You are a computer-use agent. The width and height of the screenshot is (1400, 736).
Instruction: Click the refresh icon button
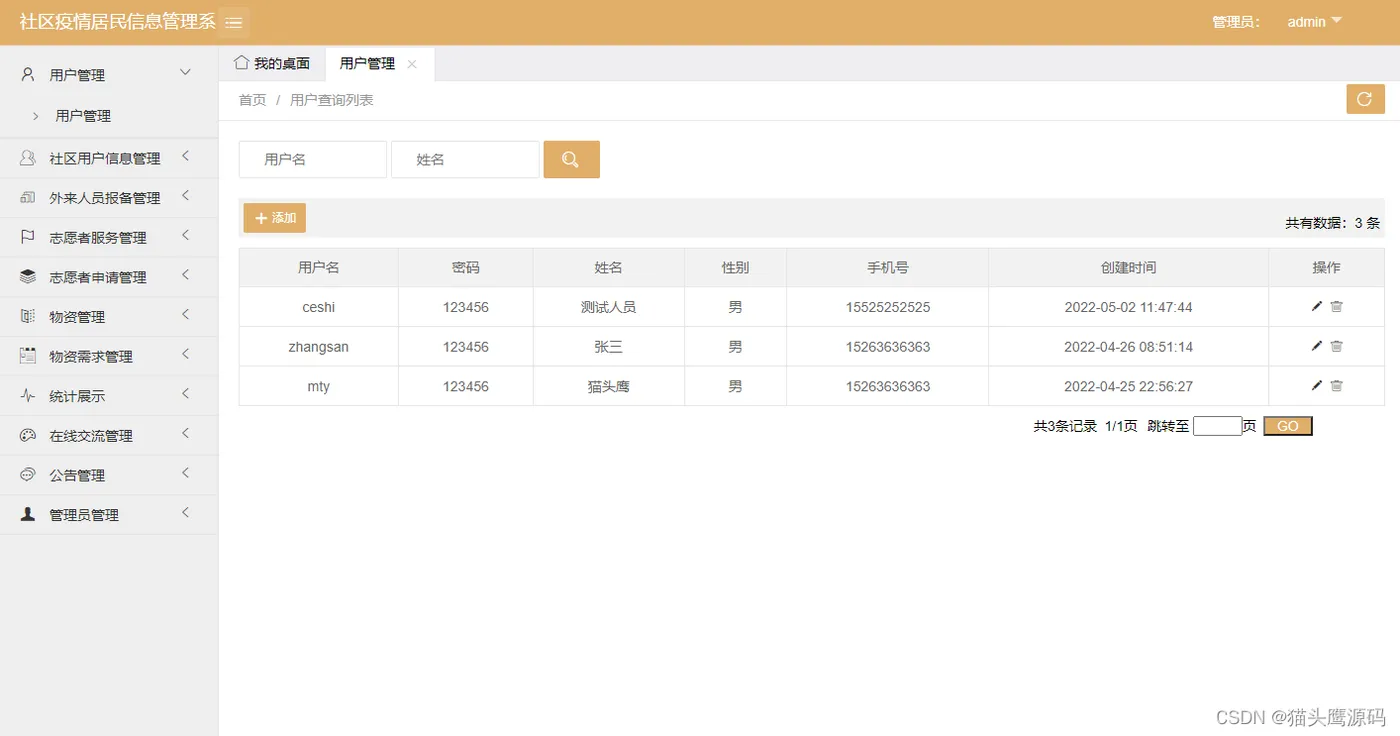coord(1365,99)
